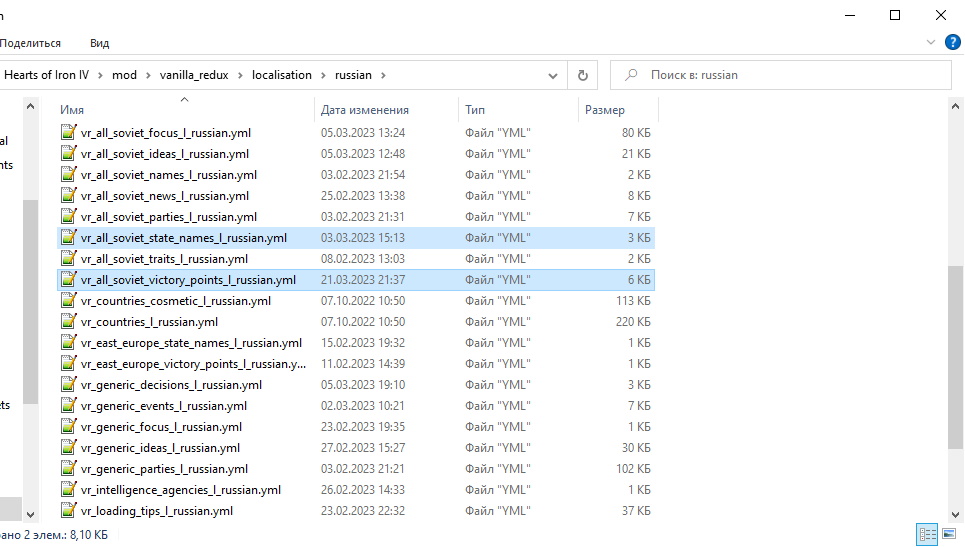This screenshot has width=965, height=547.
Task: Switch to large icons view layout
Action: click(949, 533)
